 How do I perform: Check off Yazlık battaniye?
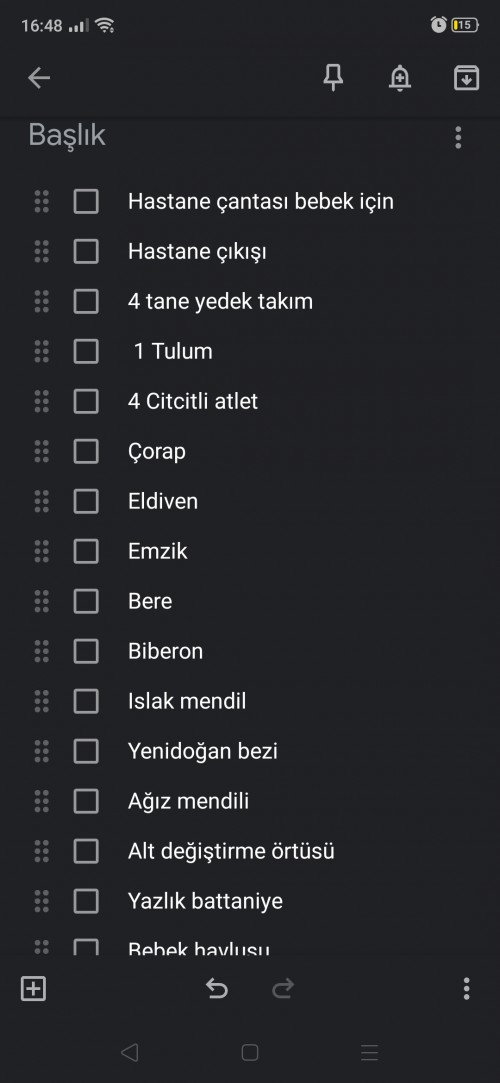[x=86, y=901]
